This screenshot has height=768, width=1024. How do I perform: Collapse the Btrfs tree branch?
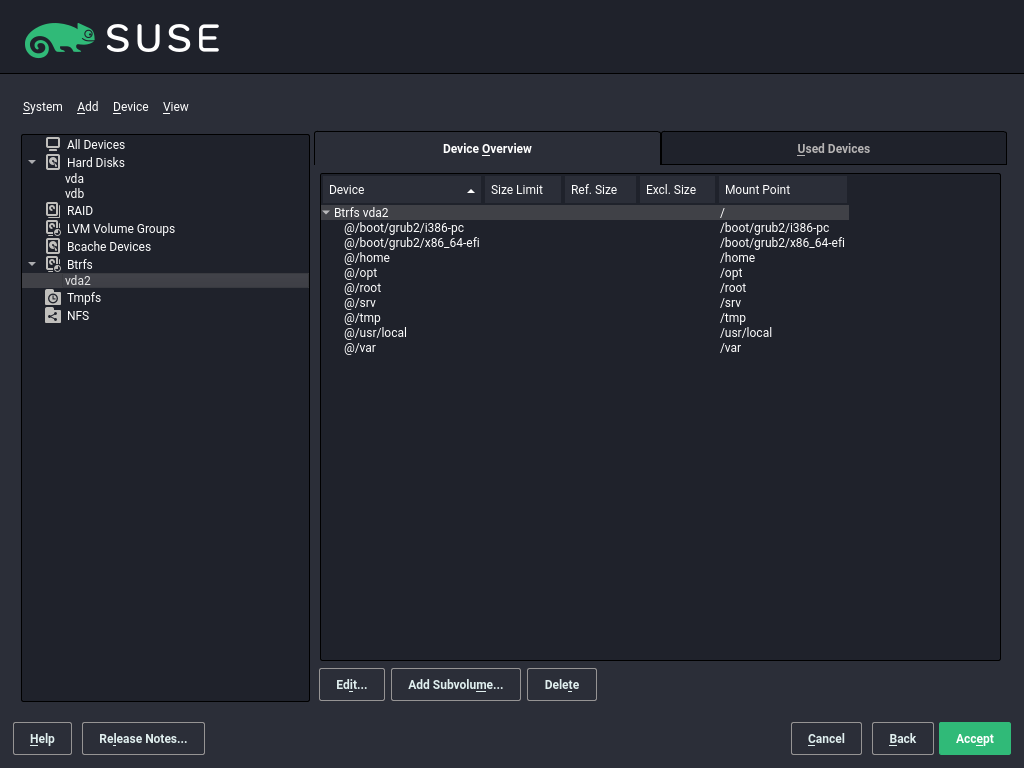32,264
